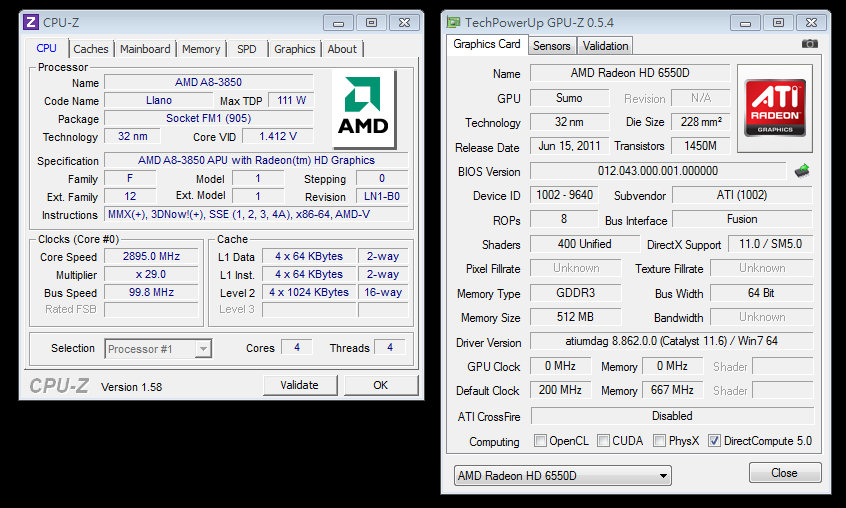
Task: Click the Version 1.58 text
Action: coord(131,387)
